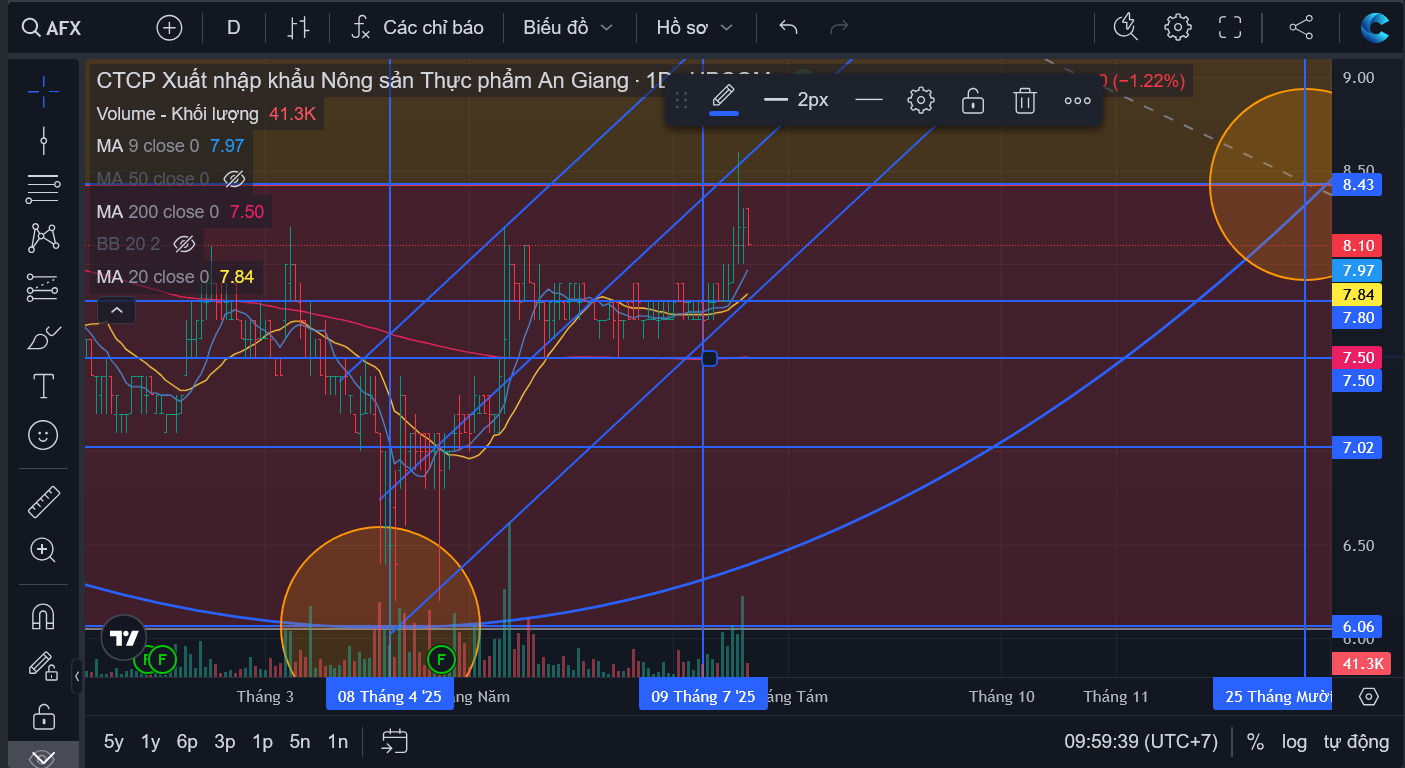Click the 09 Tháng 7 '25 date label
The width and height of the screenshot is (1405, 768).
click(703, 696)
